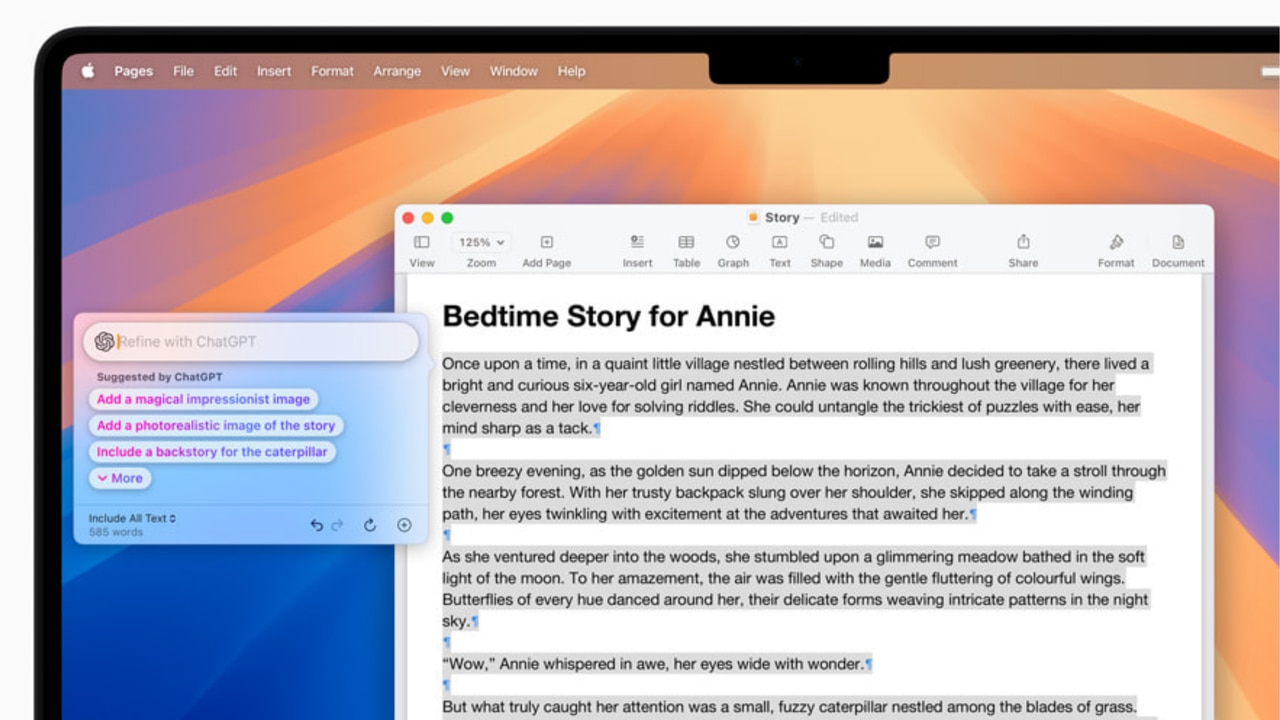Open the Include All Text dropdown
Image resolution: width=1280 pixels, height=720 pixels.
pyautogui.click(x=132, y=518)
